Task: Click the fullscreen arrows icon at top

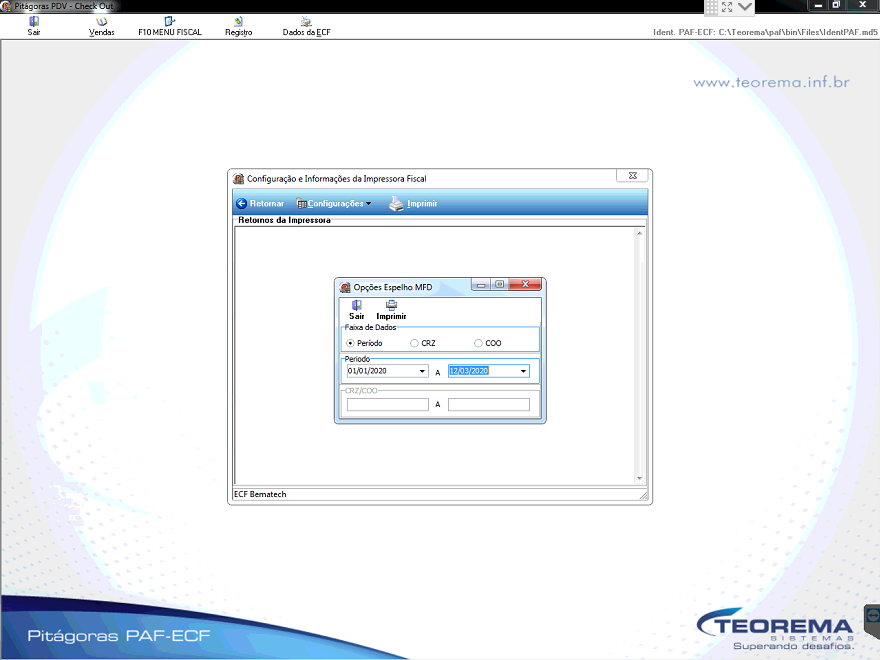Action: (727, 7)
